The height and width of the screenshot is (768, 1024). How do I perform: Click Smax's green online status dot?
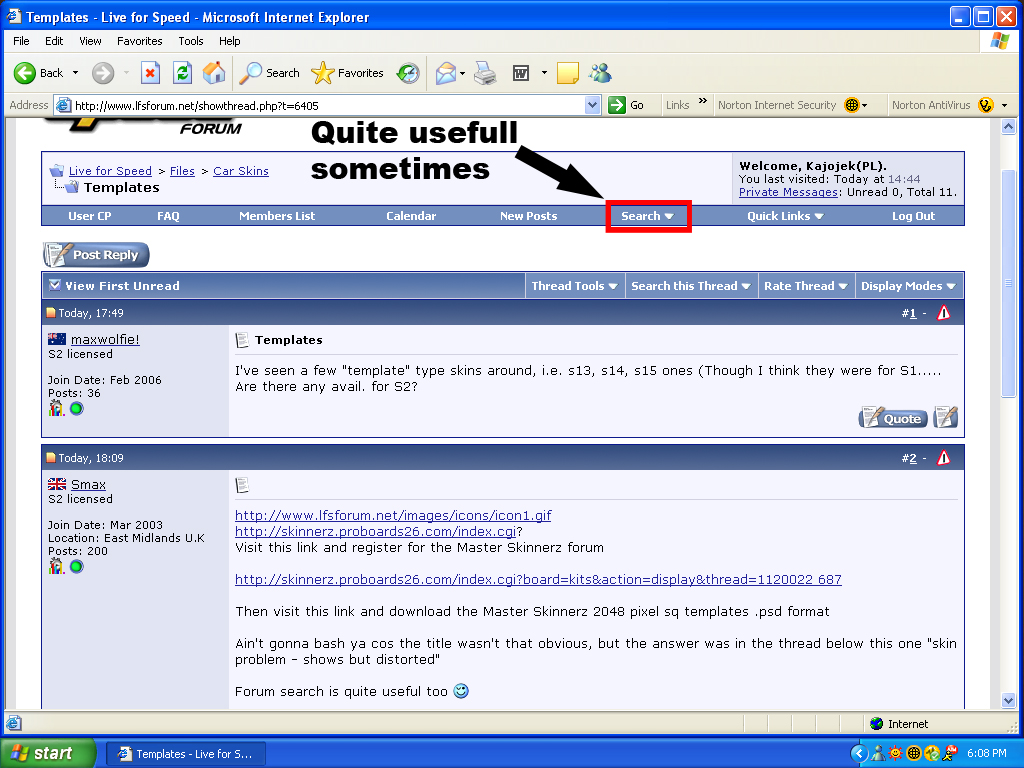(x=77, y=567)
